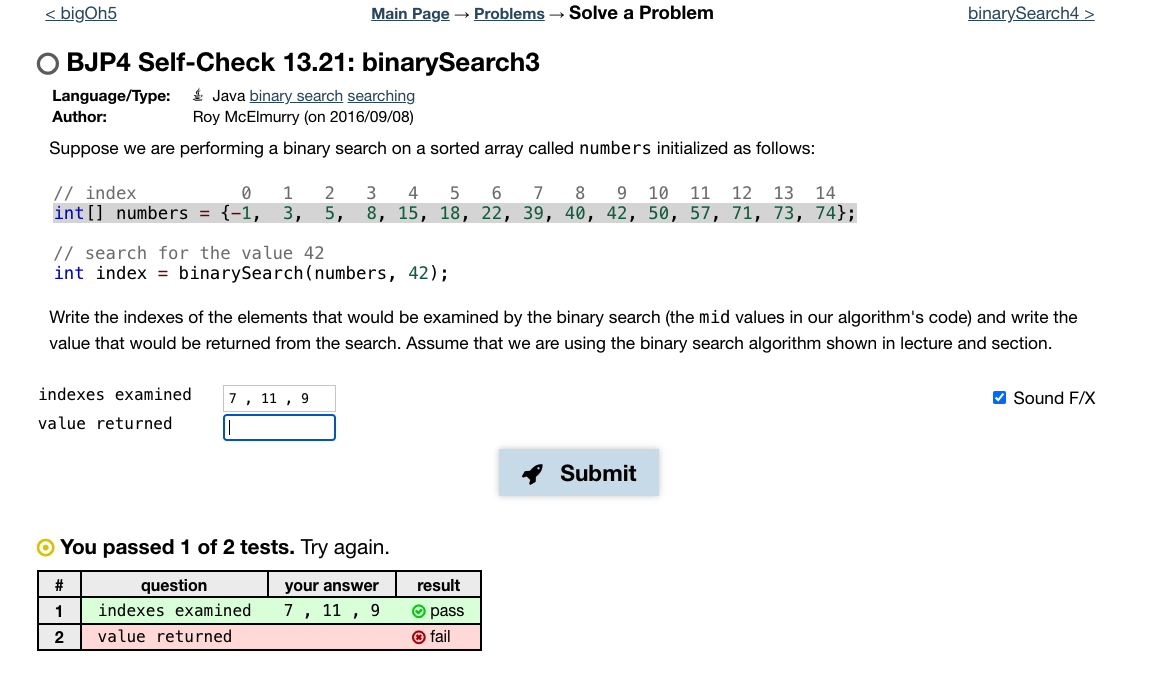Viewport: 1174px width, 689px height.
Task: Disable the Sound F/X checkbox
Action: [x=999, y=397]
